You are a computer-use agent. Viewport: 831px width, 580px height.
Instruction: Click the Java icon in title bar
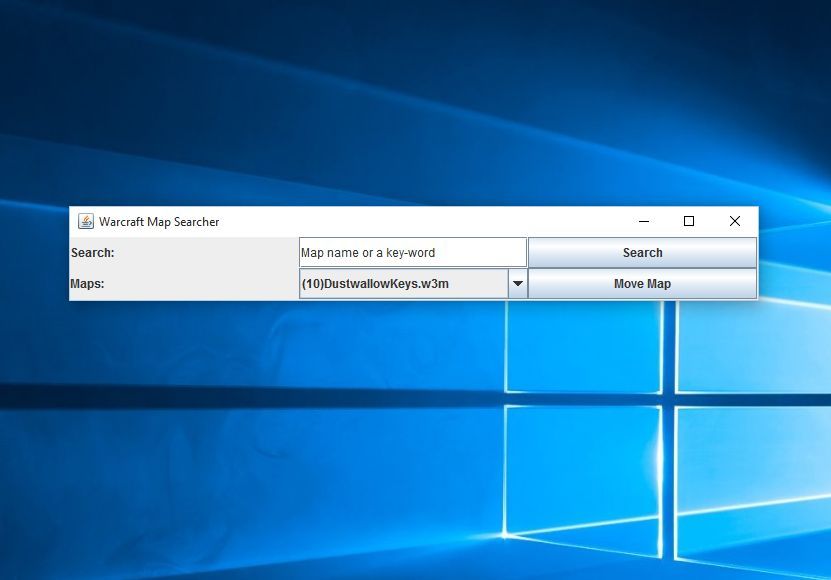(x=86, y=221)
